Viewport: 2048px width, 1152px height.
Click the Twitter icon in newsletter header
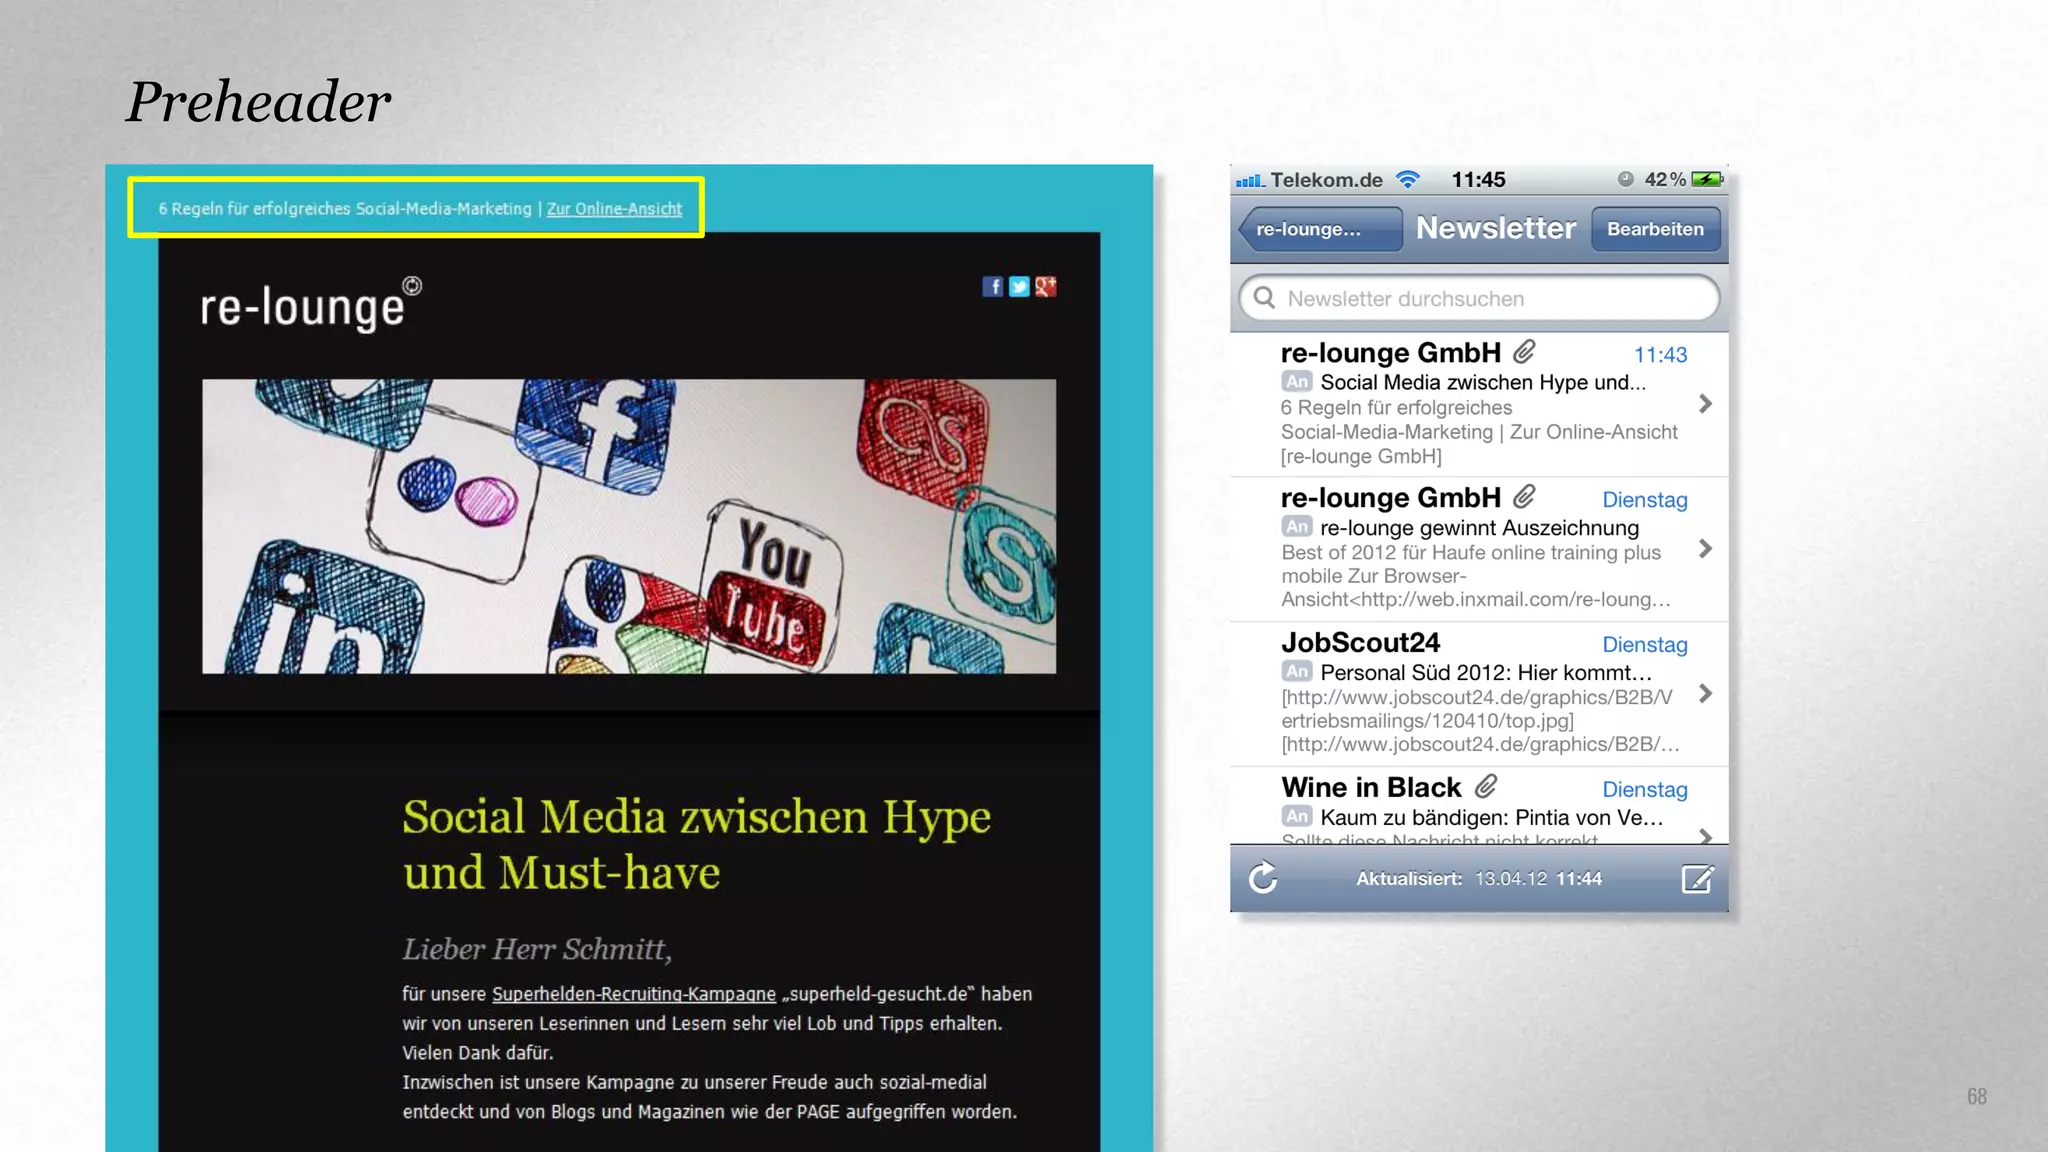click(1019, 287)
